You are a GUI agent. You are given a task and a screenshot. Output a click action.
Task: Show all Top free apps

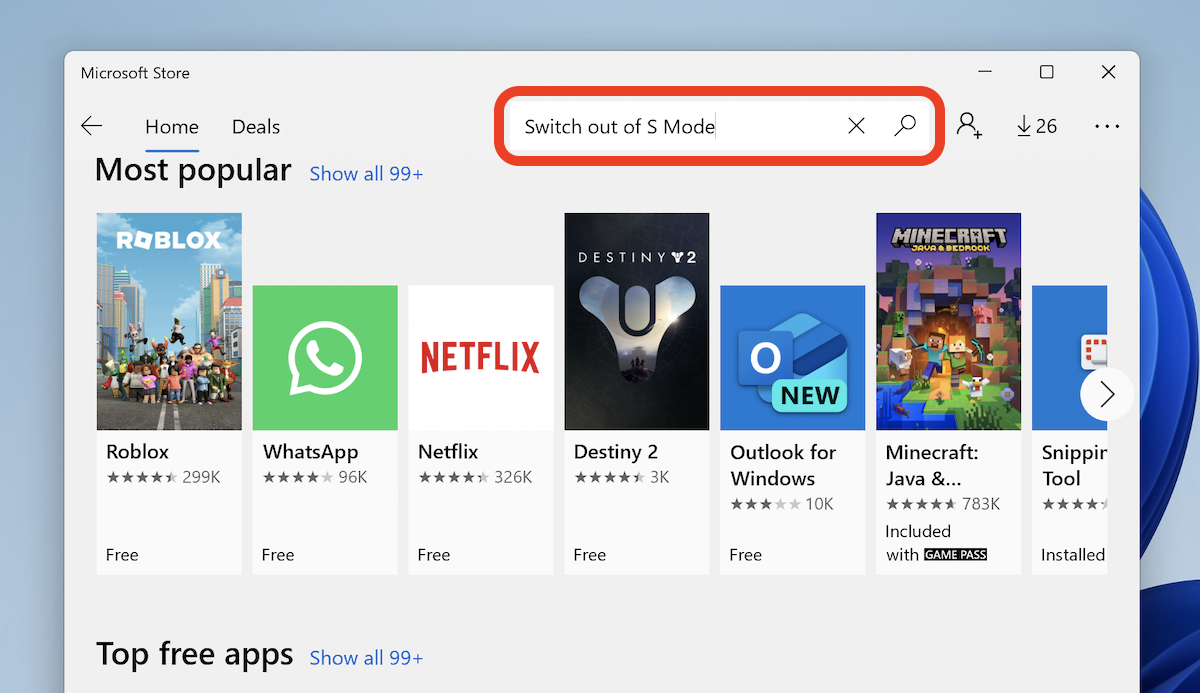pyautogui.click(x=366, y=657)
